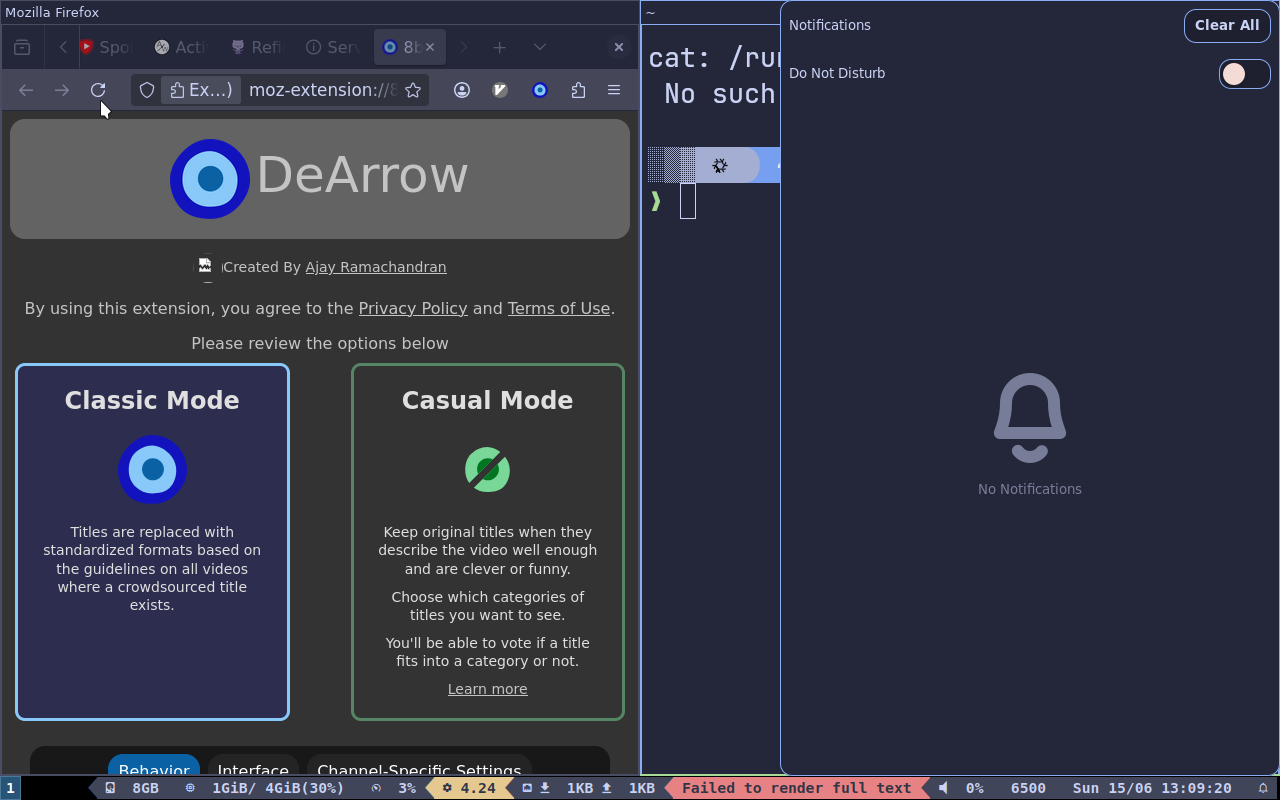Choose the Casual Mode card
Viewport: 1280px width, 800px height.
tap(488, 542)
